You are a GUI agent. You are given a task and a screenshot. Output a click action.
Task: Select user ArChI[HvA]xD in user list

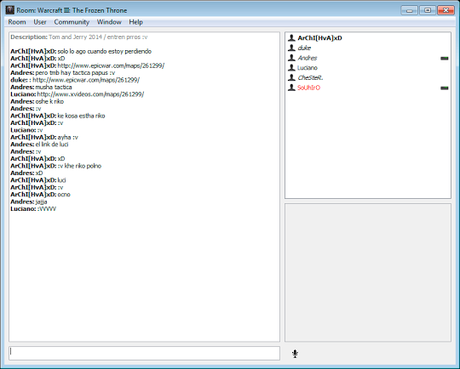coord(368,38)
